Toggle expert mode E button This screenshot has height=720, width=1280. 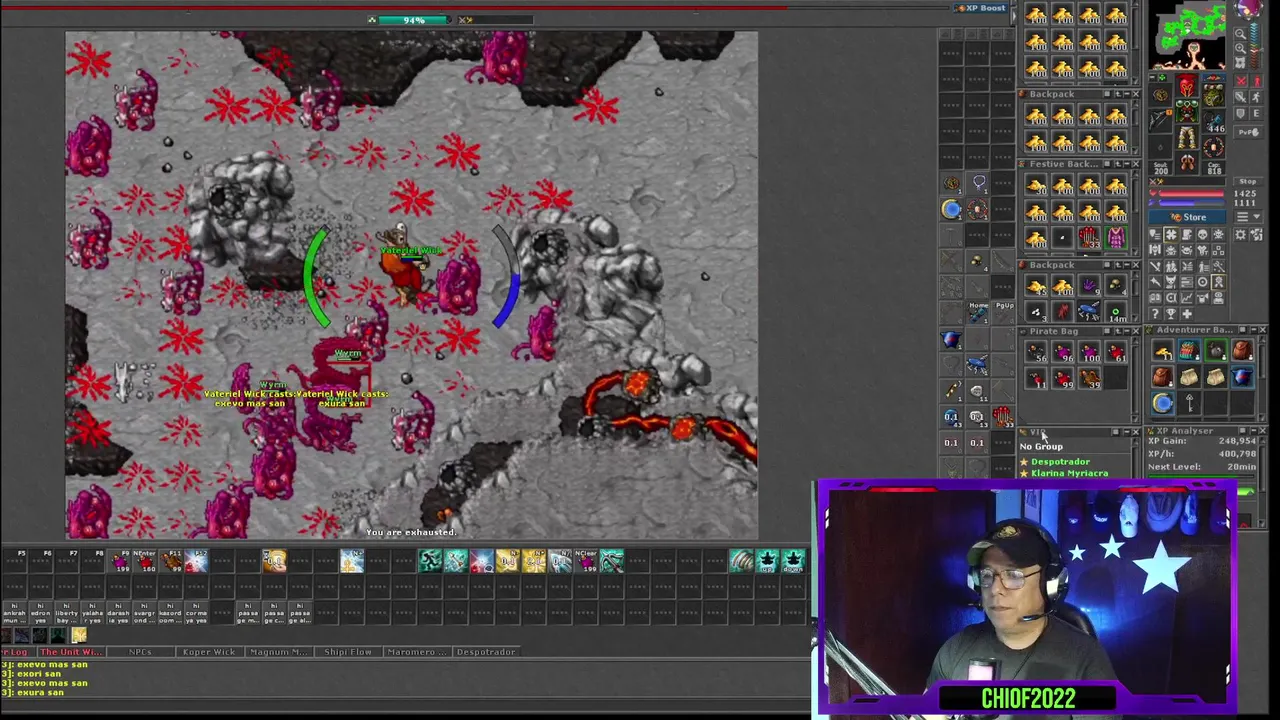[1257, 113]
